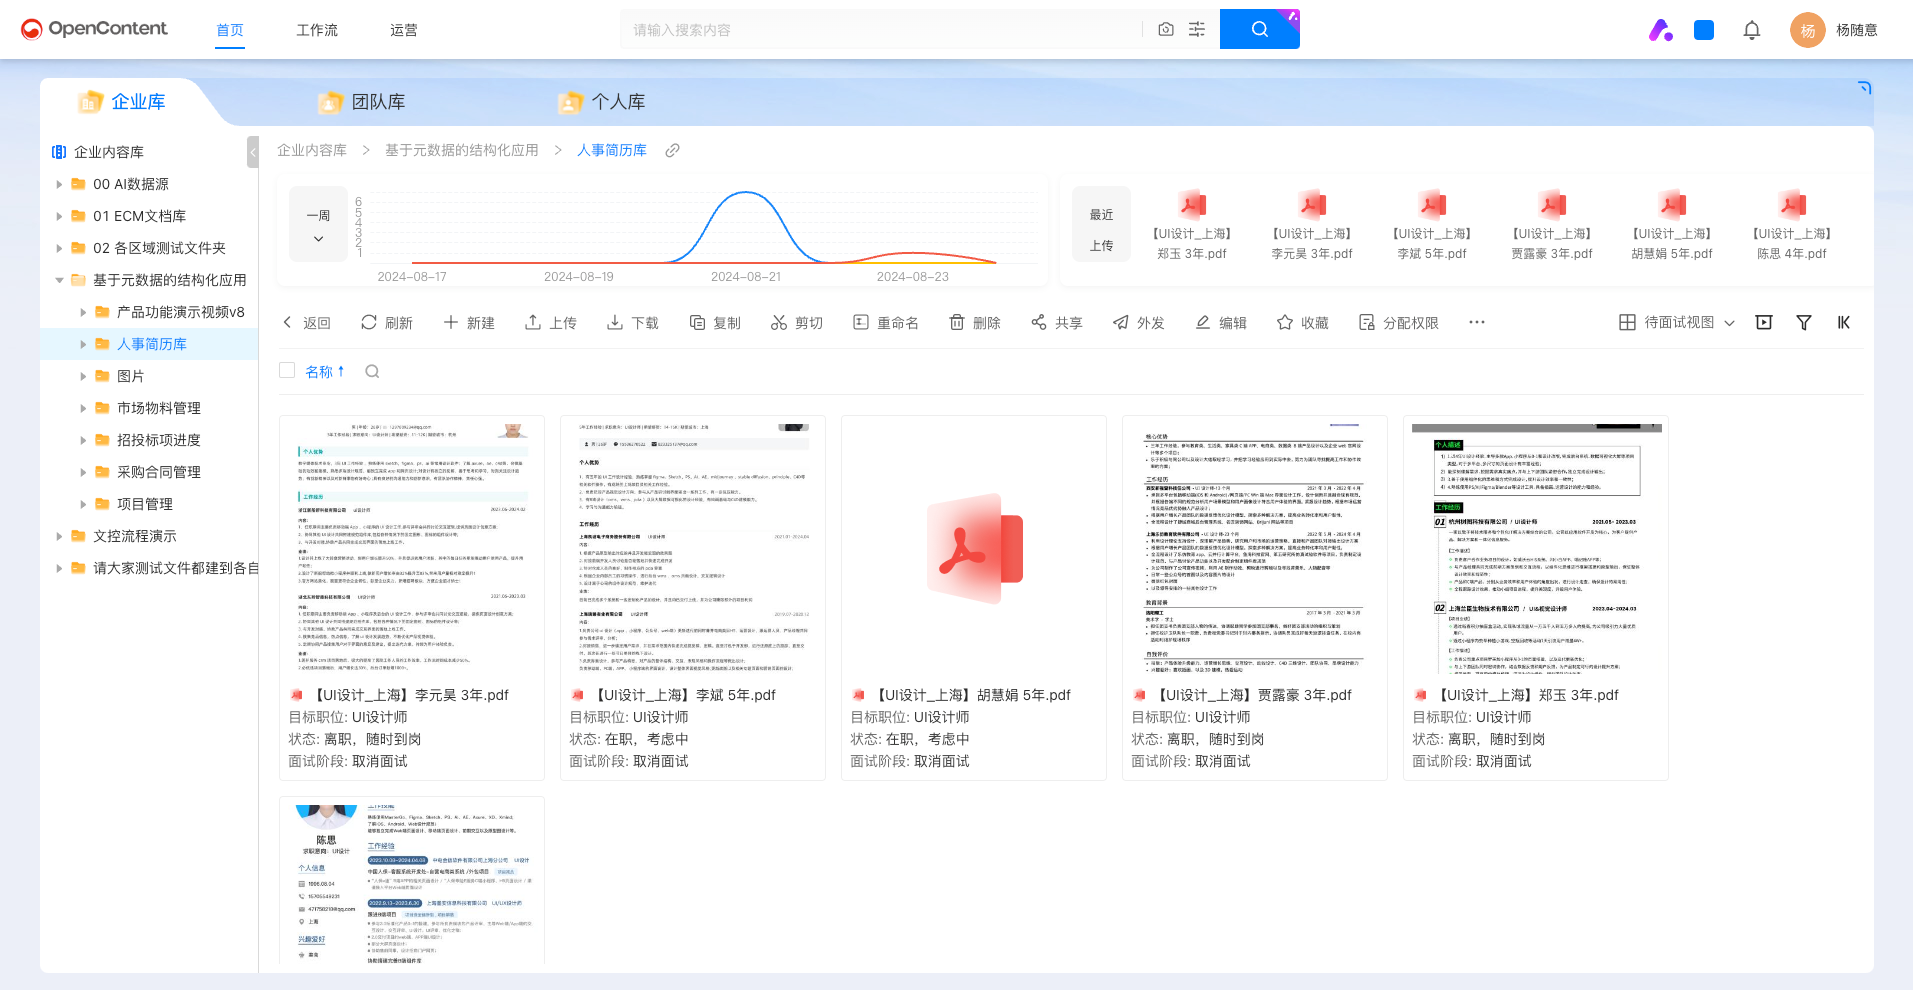This screenshot has width=1913, height=990.
Task: Expand 02 各区域测试文件夹 arrow
Action: tap(59, 248)
